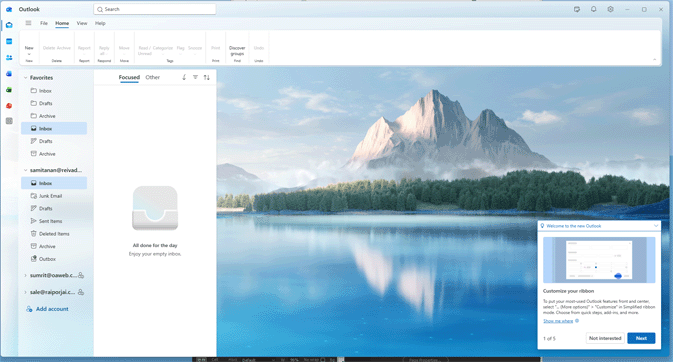Collapse the Favorites folder group
The height and width of the screenshot is (362, 673).
coord(25,78)
